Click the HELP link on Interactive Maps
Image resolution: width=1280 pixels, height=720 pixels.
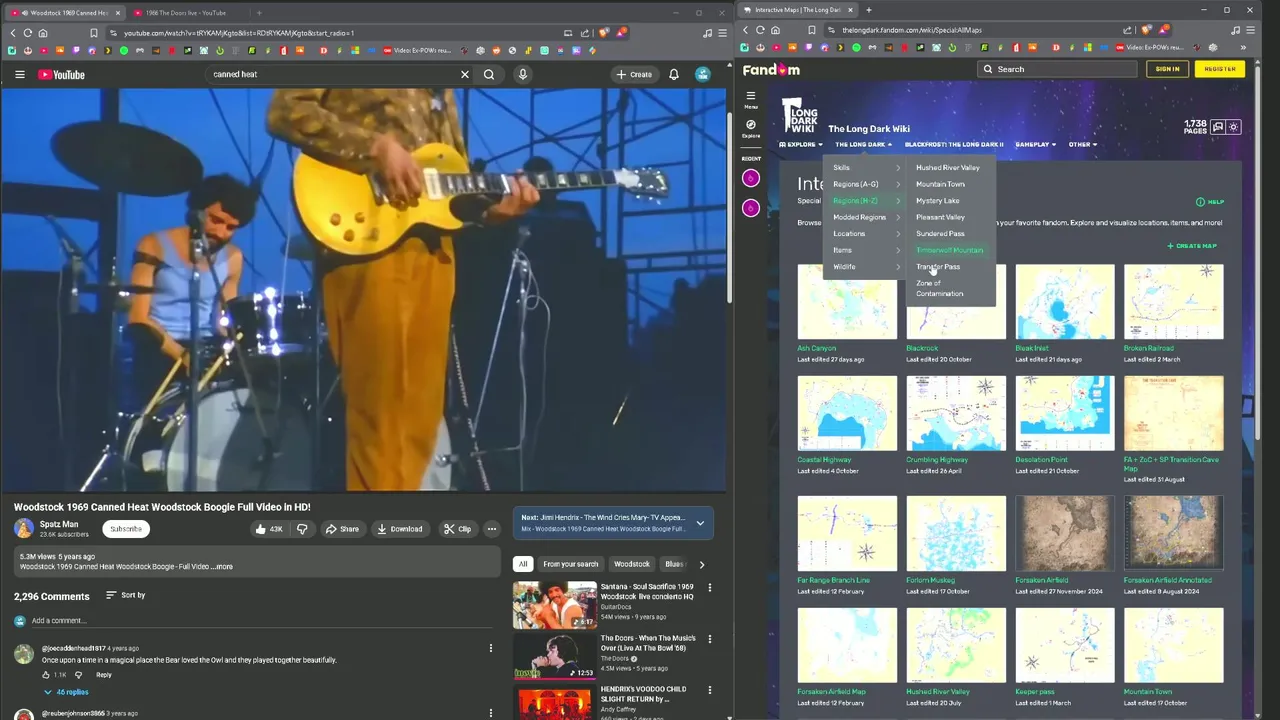coord(1210,202)
